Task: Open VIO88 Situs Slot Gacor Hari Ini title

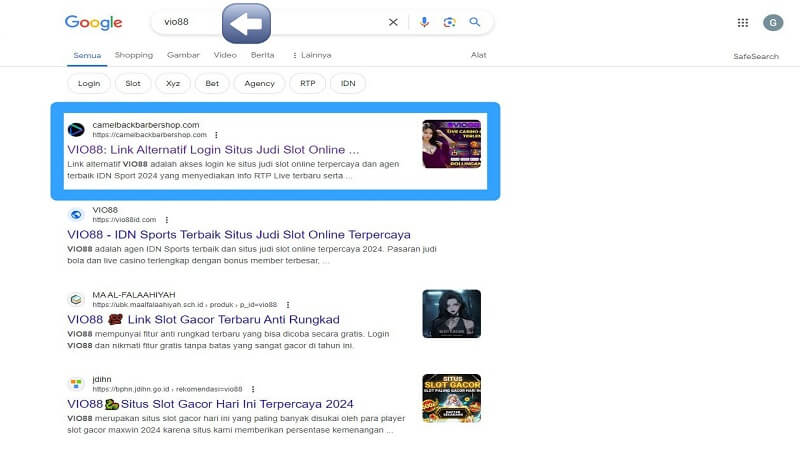Action: click(210, 404)
